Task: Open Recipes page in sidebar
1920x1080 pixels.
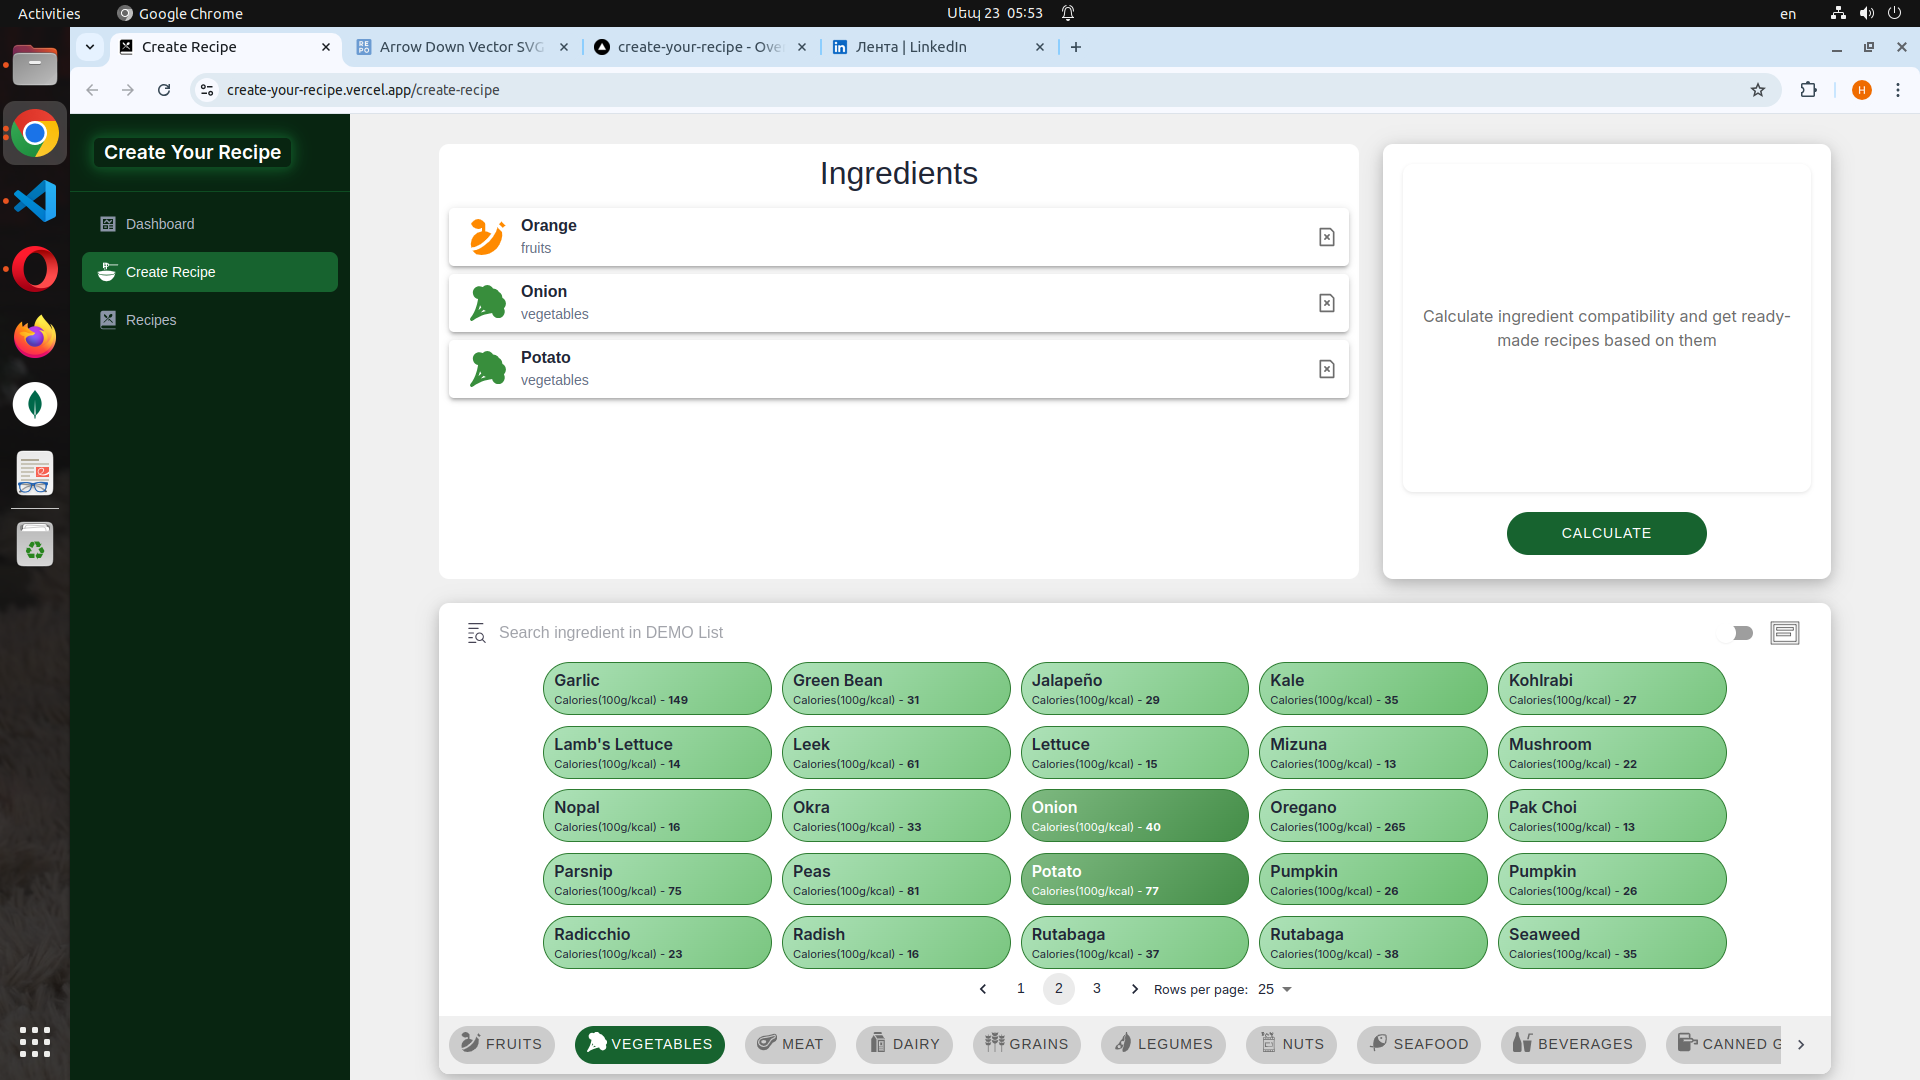Action: [x=151, y=320]
